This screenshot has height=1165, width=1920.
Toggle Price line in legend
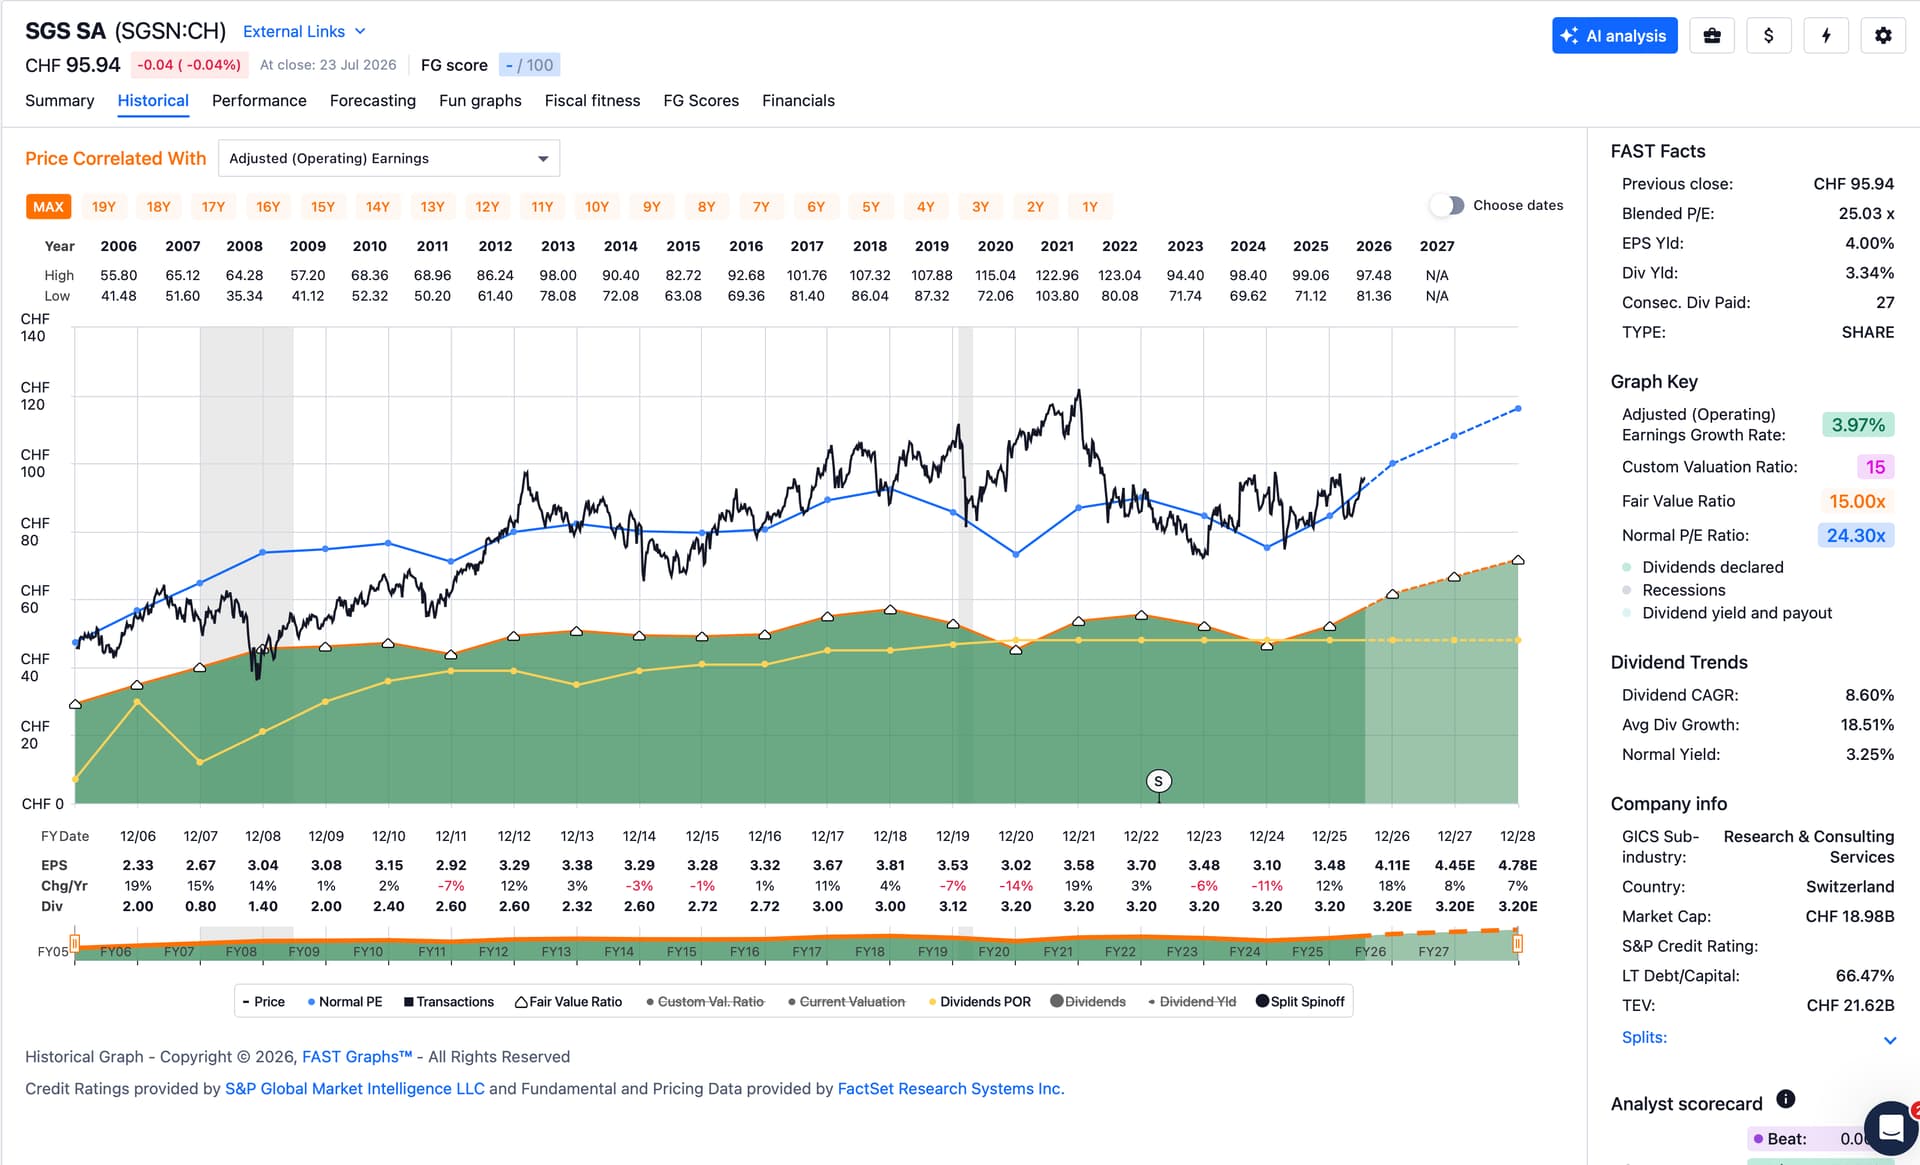pyautogui.click(x=264, y=1002)
